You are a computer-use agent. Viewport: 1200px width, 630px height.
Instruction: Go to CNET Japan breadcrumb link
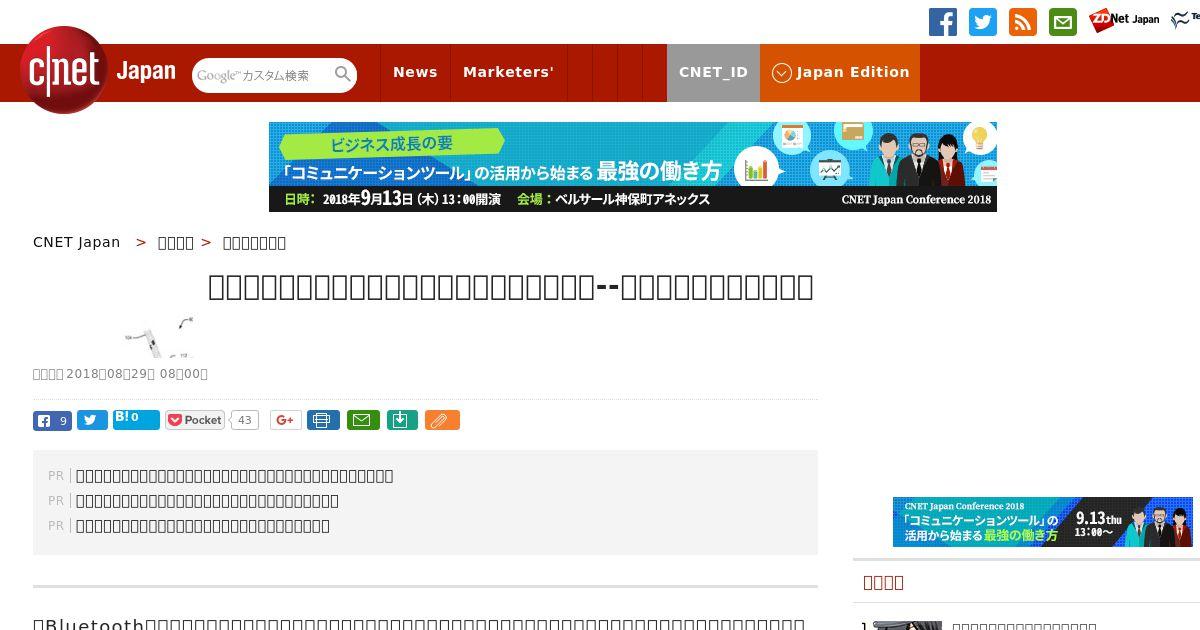(x=77, y=242)
